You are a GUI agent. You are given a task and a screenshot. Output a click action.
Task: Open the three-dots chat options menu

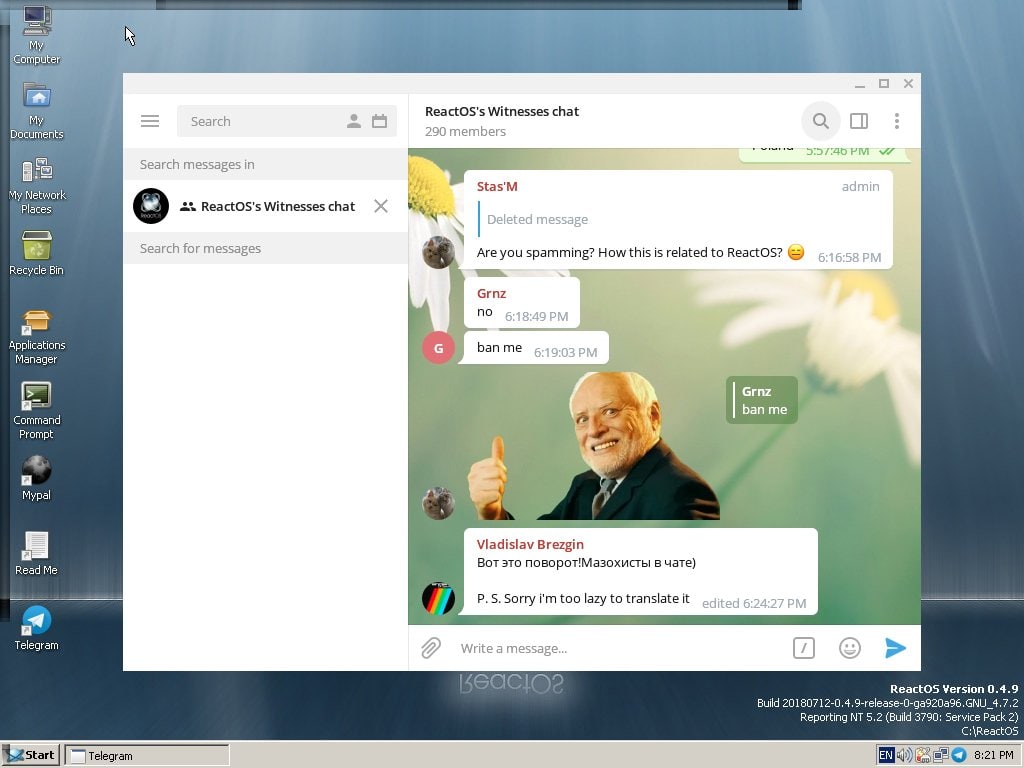pyautogui.click(x=897, y=121)
